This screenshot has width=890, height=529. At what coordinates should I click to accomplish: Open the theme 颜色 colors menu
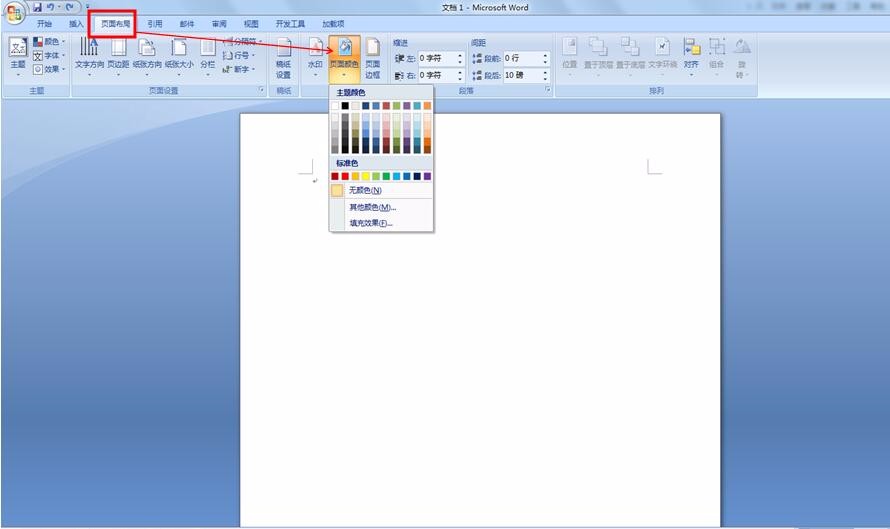pos(49,42)
